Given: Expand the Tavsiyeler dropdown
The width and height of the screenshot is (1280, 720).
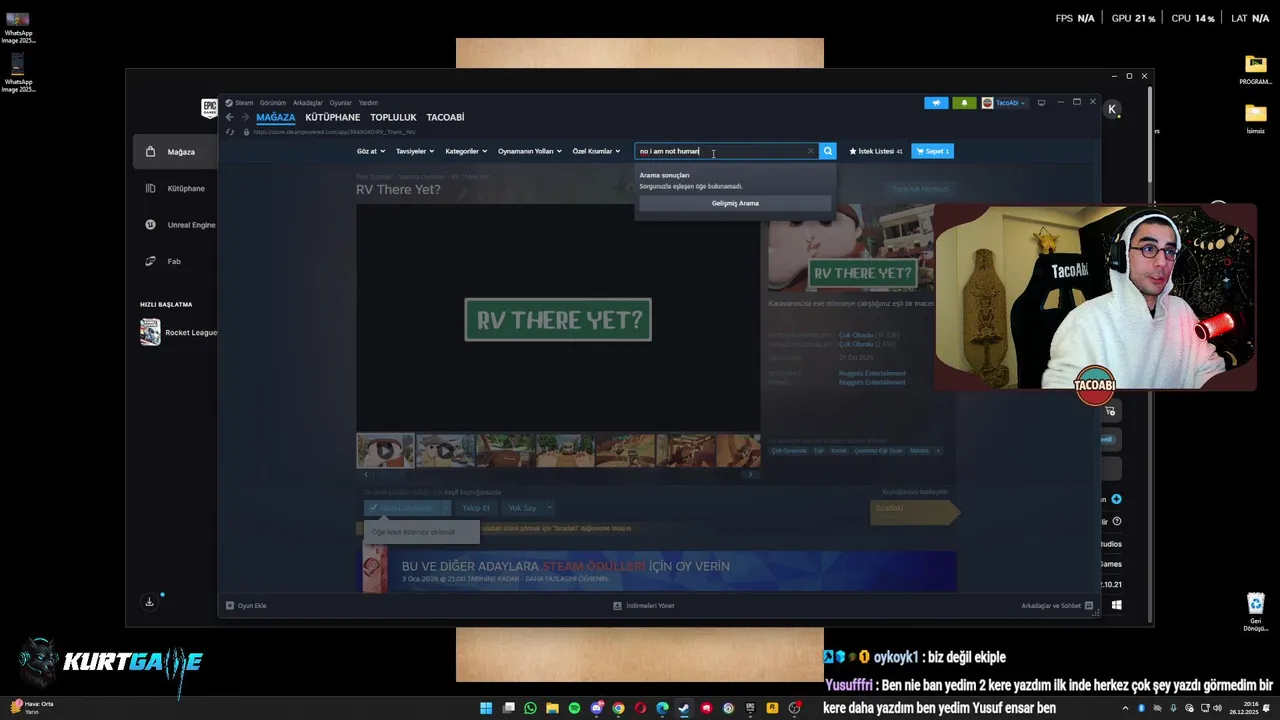Looking at the screenshot, I should [415, 151].
